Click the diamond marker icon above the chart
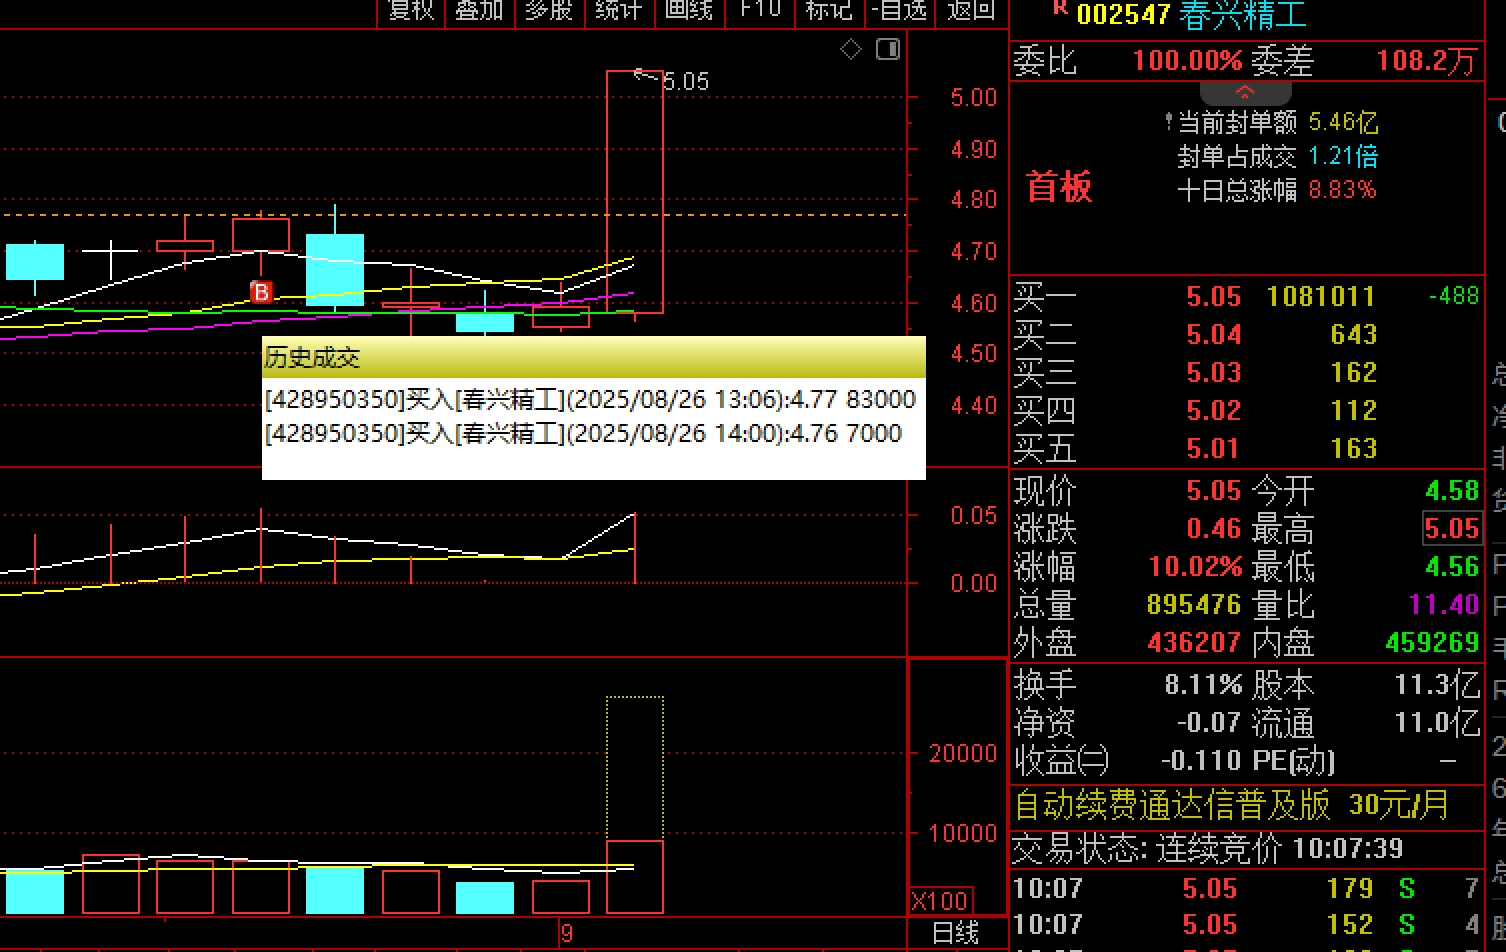The image size is (1506, 952). coord(851,49)
